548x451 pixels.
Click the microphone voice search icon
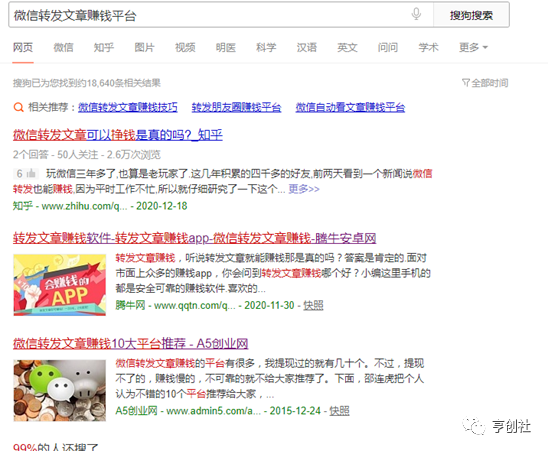coord(416,15)
